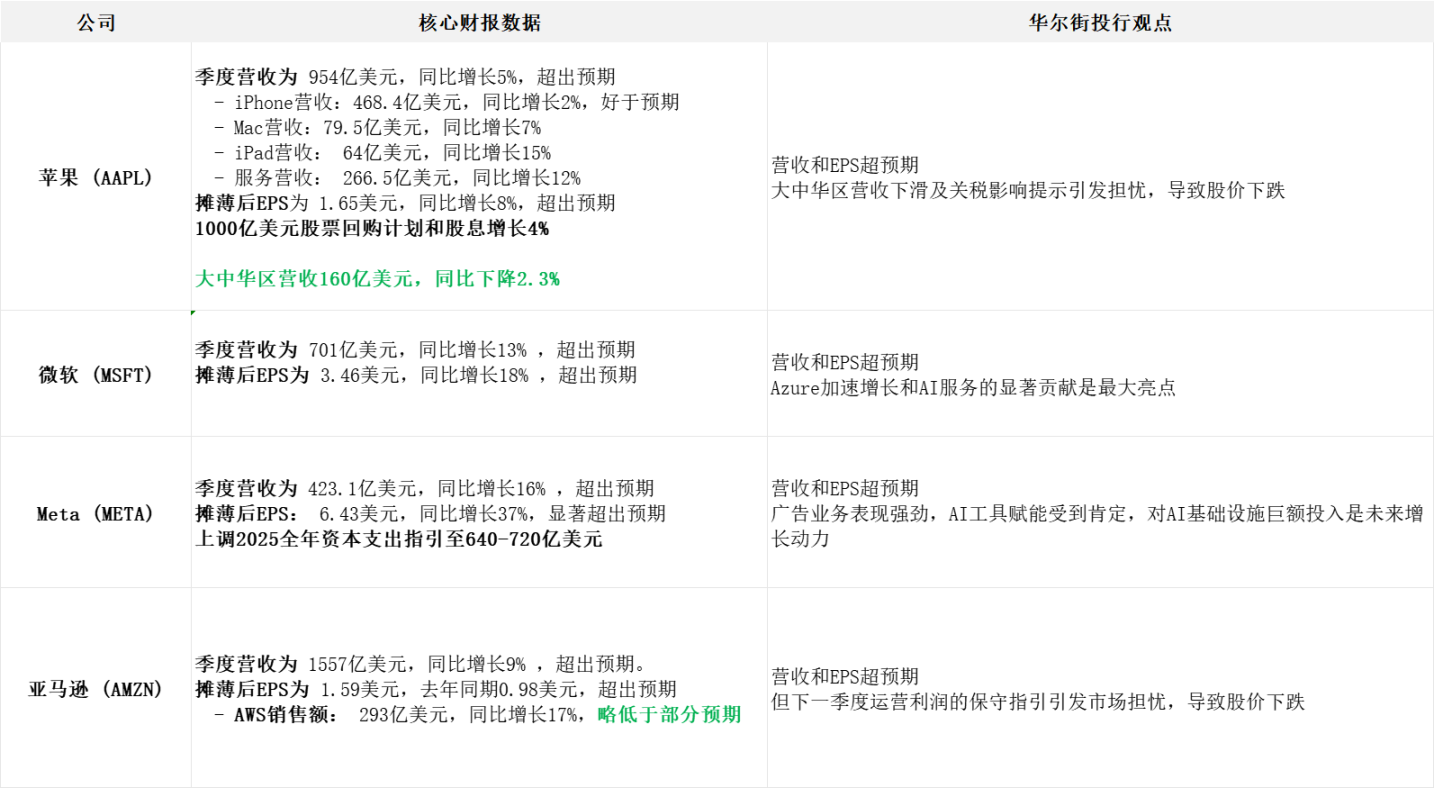The width and height of the screenshot is (1434, 788).
Task: Select Apple's 摊薄后EPS为 1.65美元 line
Action: 405,203
